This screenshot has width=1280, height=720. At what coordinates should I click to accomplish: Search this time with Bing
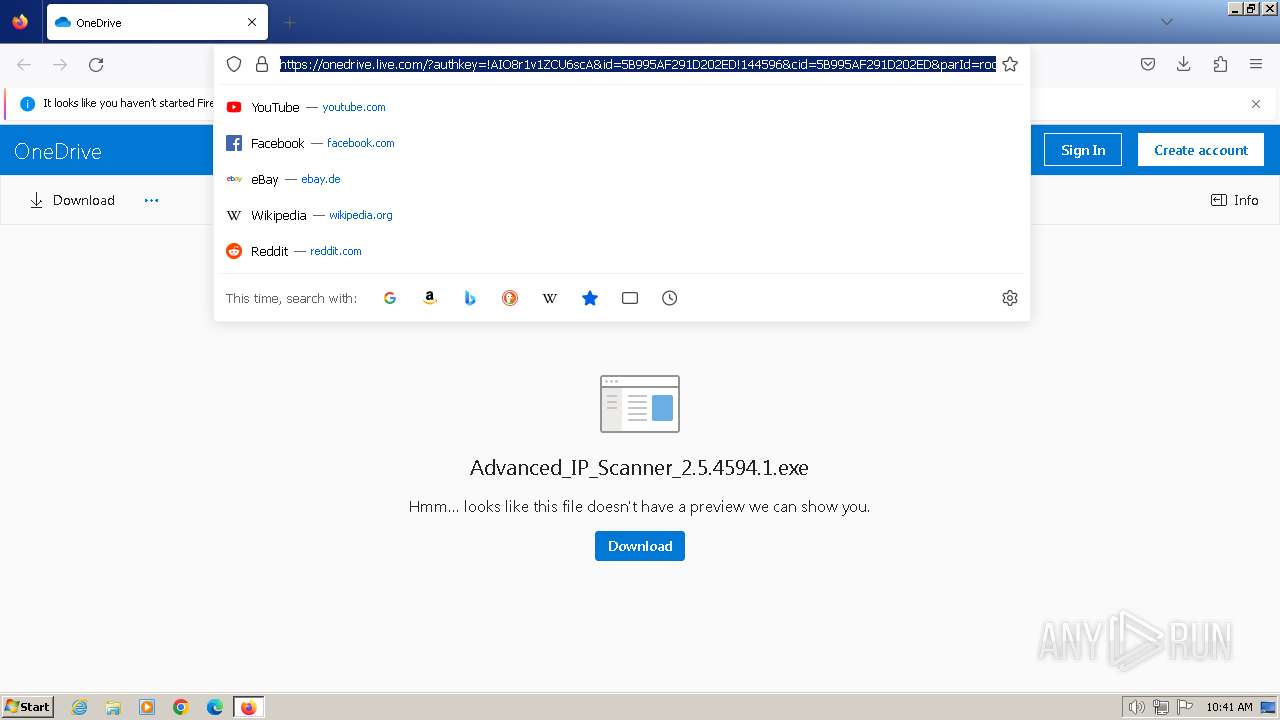click(470, 298)
